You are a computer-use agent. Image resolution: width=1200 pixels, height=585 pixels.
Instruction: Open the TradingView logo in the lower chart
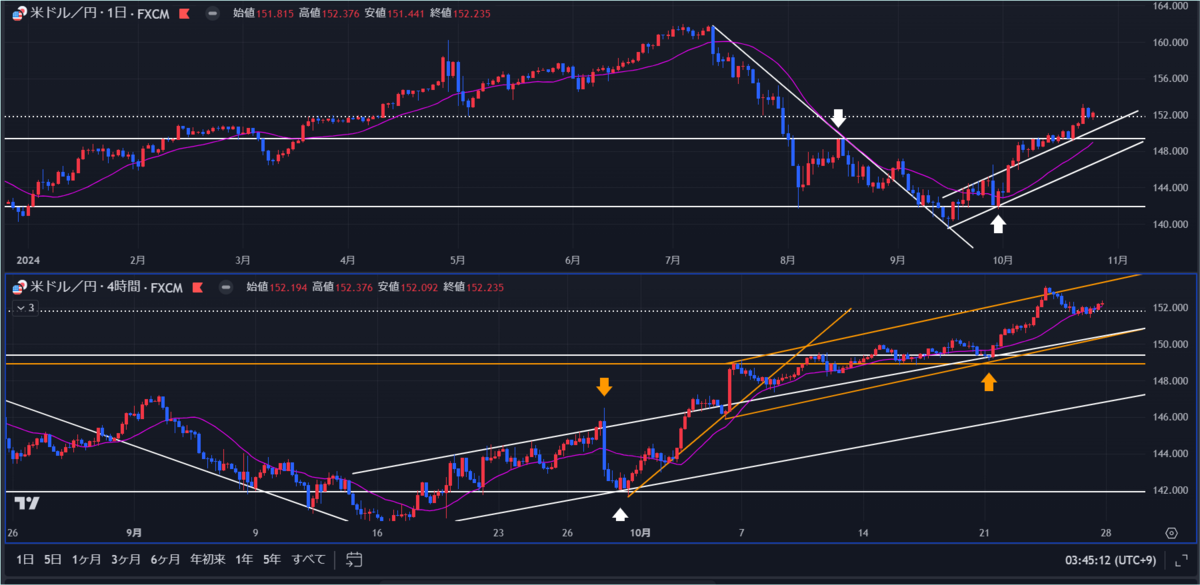click(x=27, y=503)
